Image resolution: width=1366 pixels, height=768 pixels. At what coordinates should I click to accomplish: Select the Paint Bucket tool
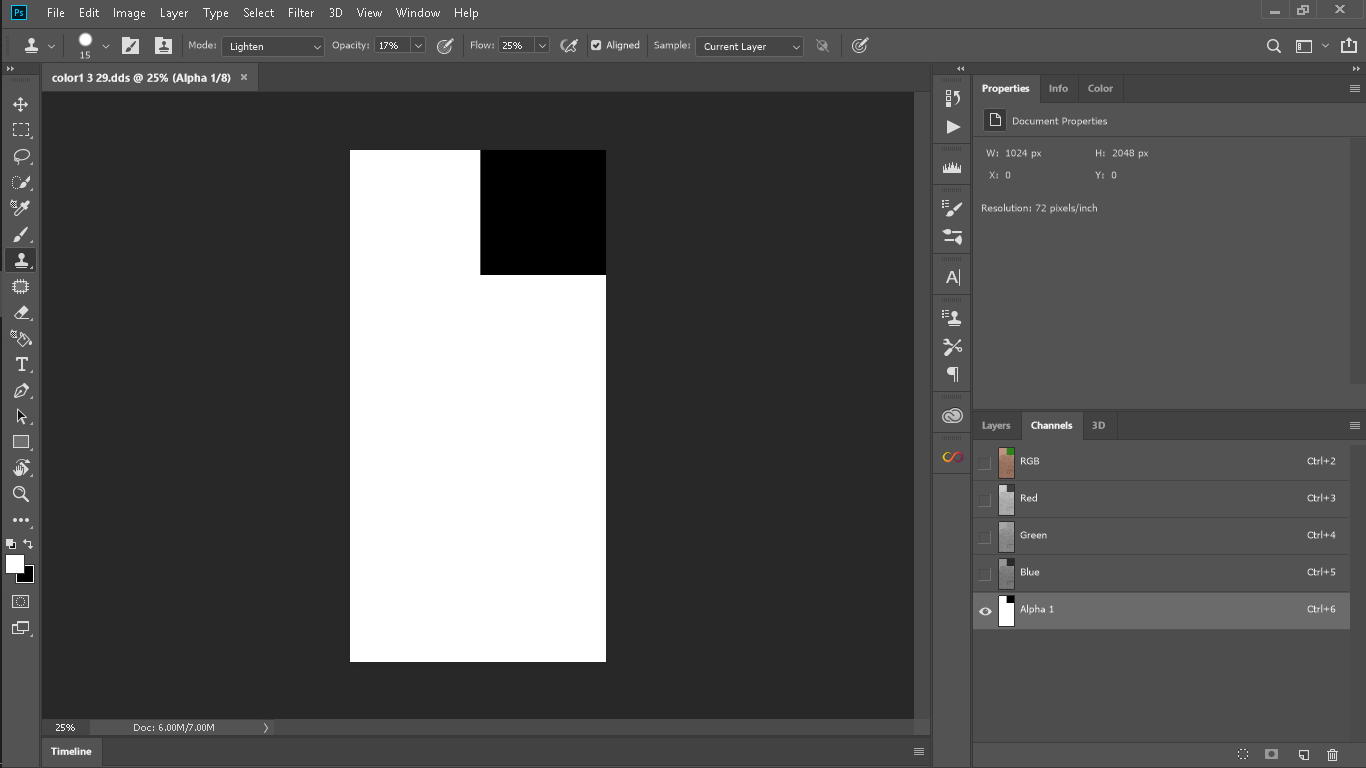tap(21, 338)
